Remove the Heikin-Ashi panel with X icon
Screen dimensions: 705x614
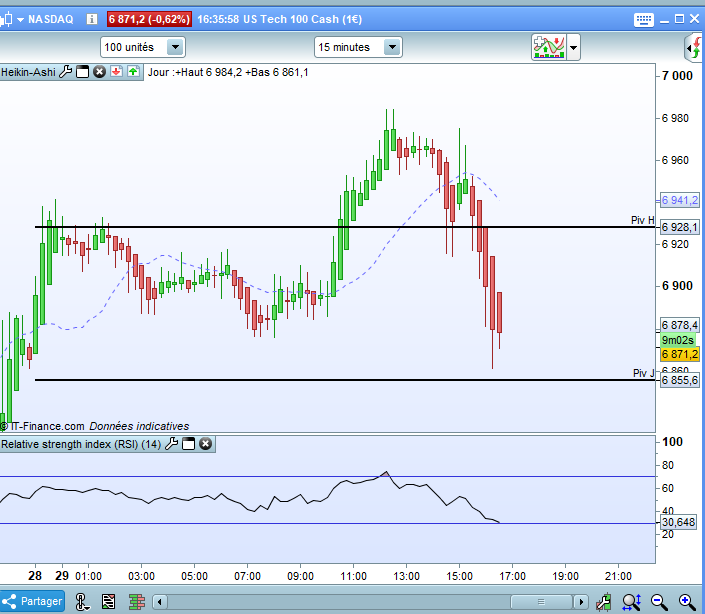tap(99, 72)
